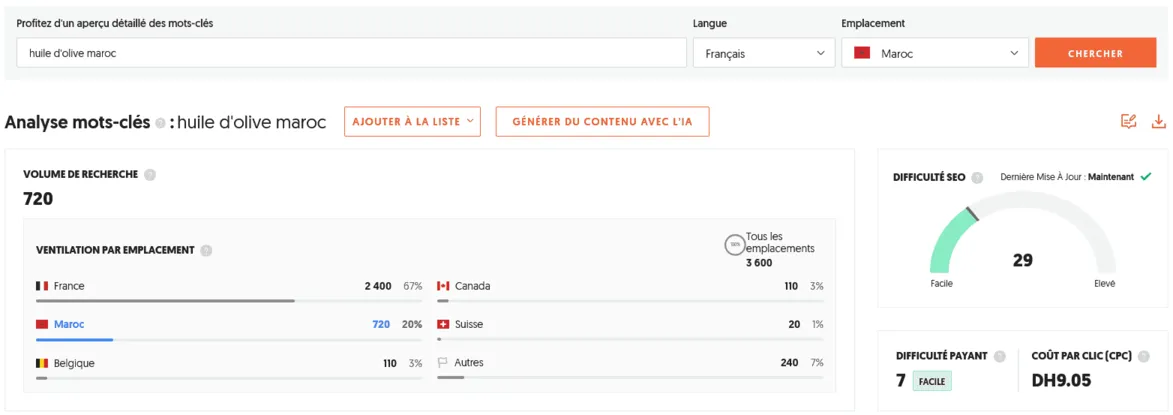The height and width of the screenshot is (415, 1173).
Task: Click the Suisse location label
Action: coord(469,325)
